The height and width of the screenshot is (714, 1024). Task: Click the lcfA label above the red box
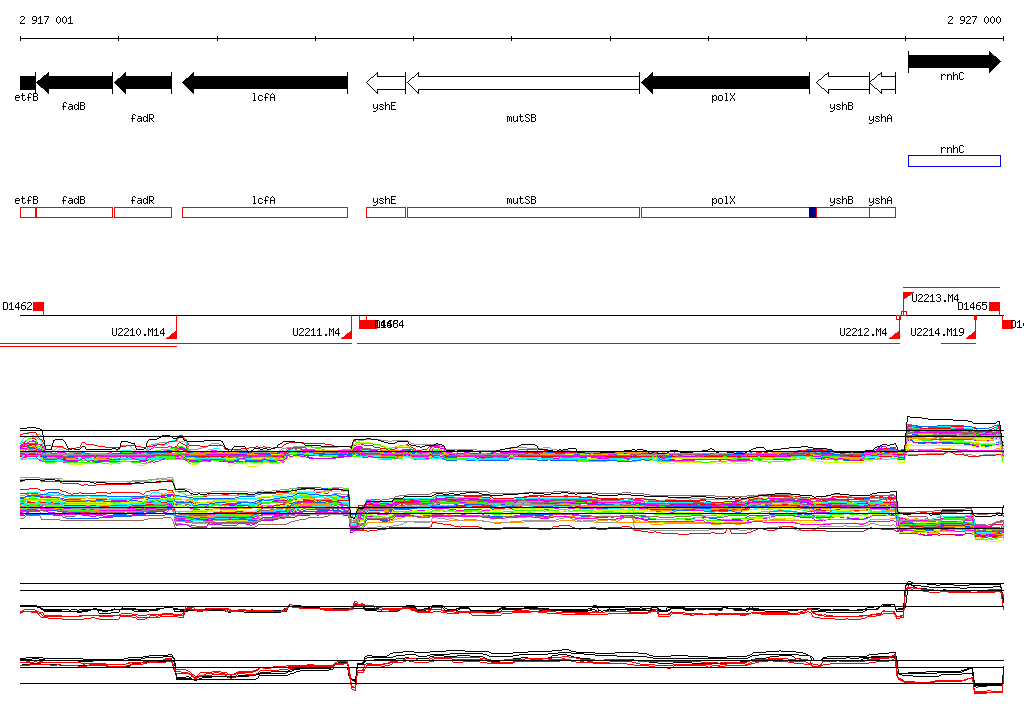[x=264, y=201]
